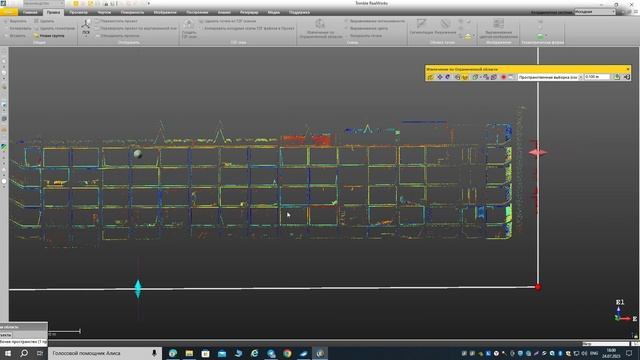This screenshot has width=640, height=360.
Task: Open File Explorer from the taskbar
Action: point(189,353)
